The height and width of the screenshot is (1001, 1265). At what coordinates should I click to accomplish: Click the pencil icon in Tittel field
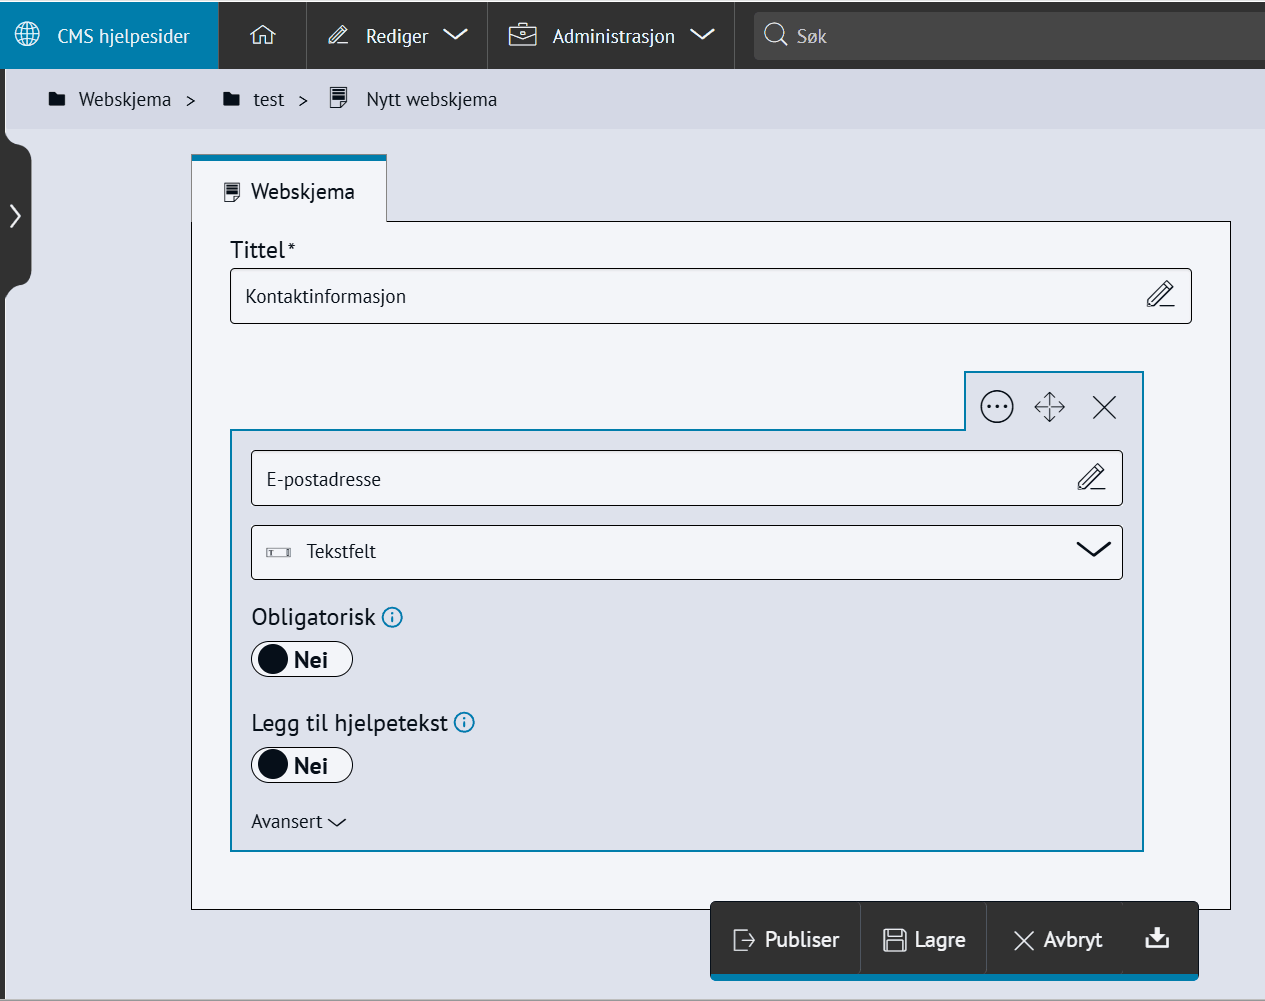1160,295
